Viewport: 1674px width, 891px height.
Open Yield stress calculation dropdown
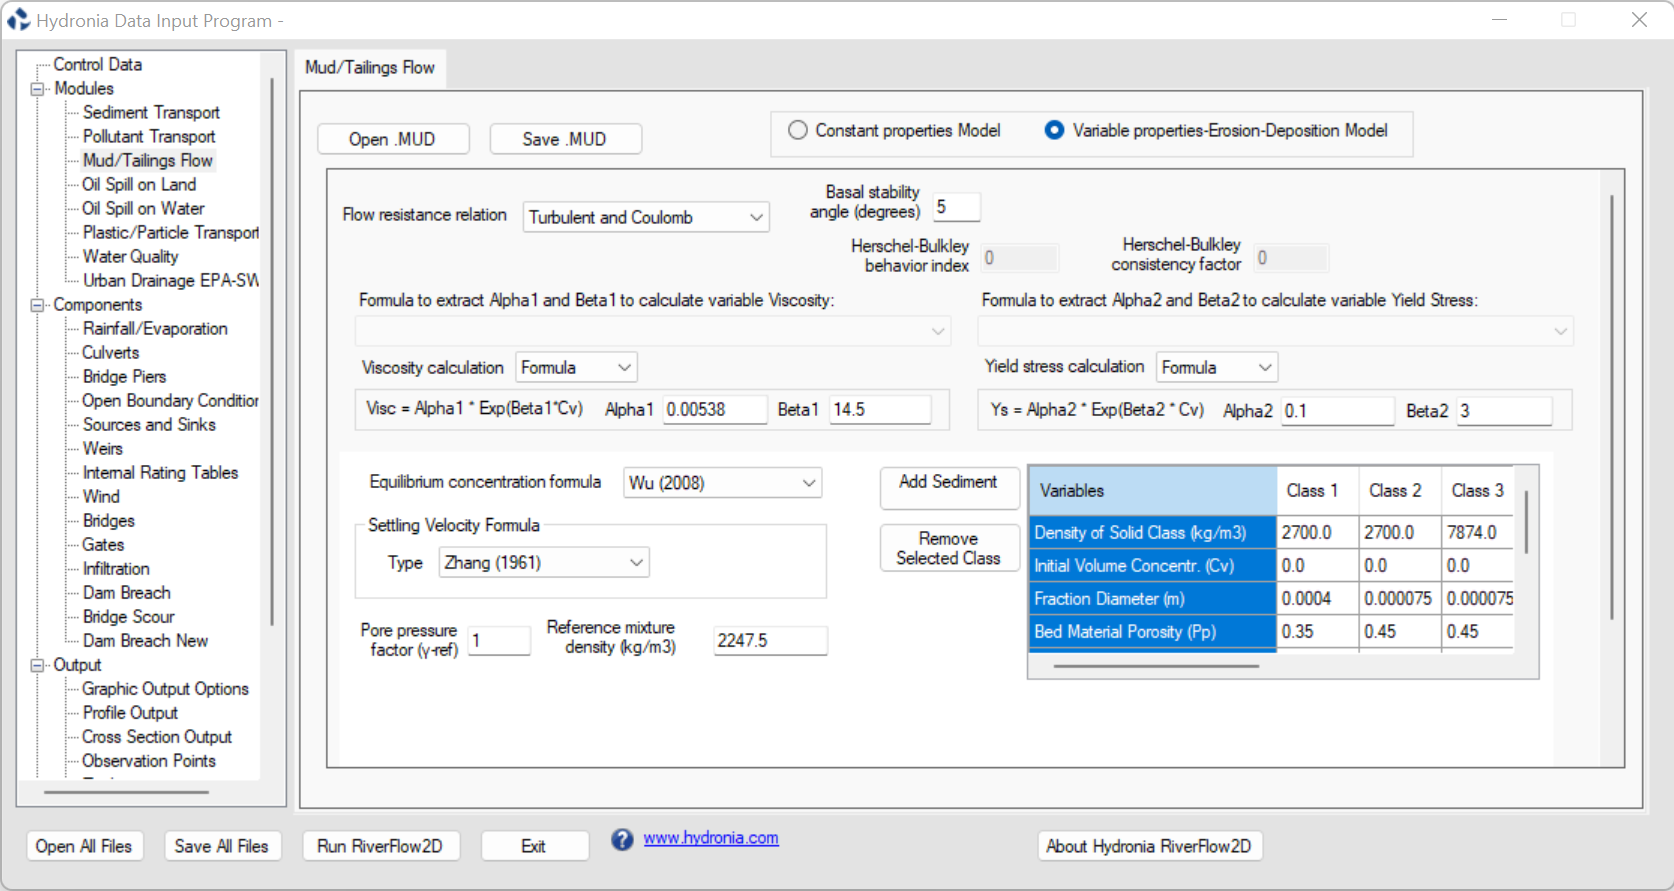(x=1217, y=367)
